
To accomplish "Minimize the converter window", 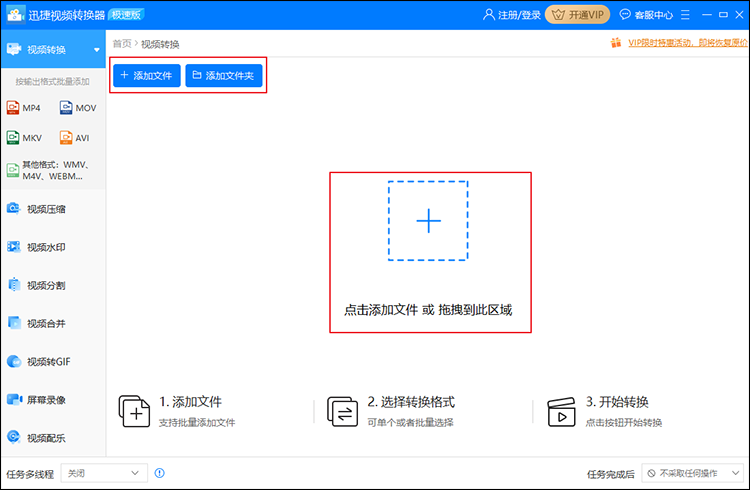I will tap(707, 15).
